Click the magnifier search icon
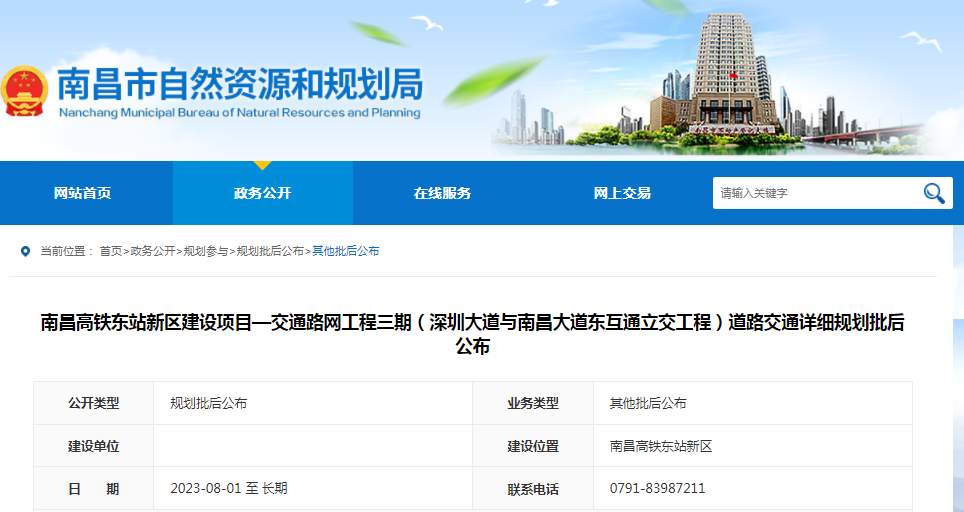 click(934, 193)
